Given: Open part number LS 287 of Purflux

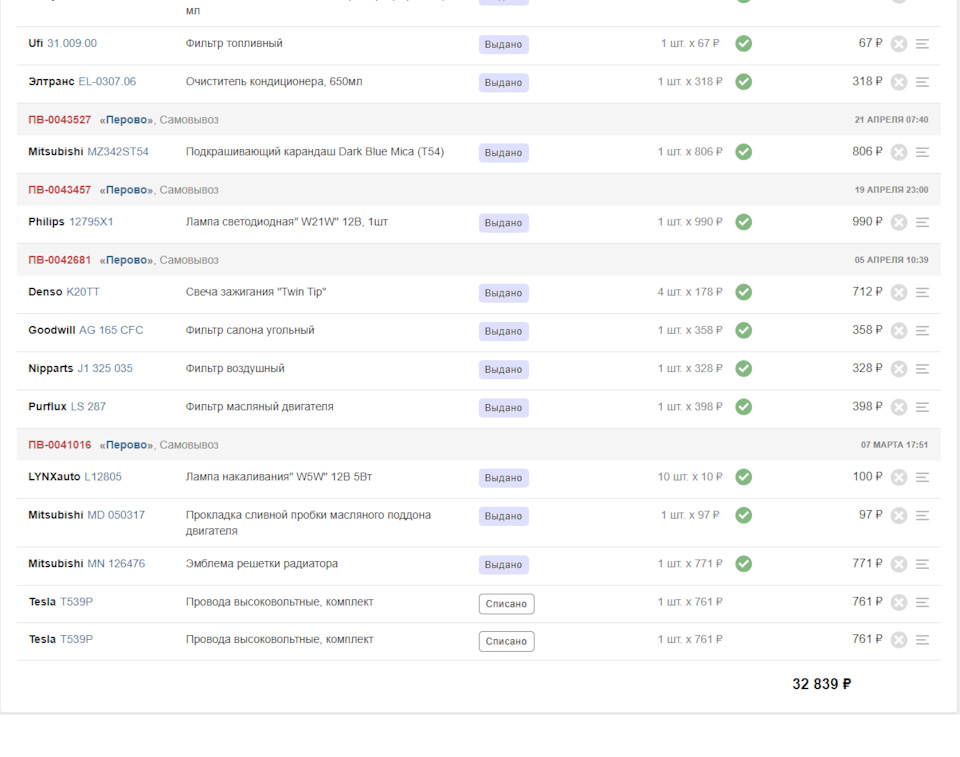Looking at the screenshot, I should click(88, 407).
